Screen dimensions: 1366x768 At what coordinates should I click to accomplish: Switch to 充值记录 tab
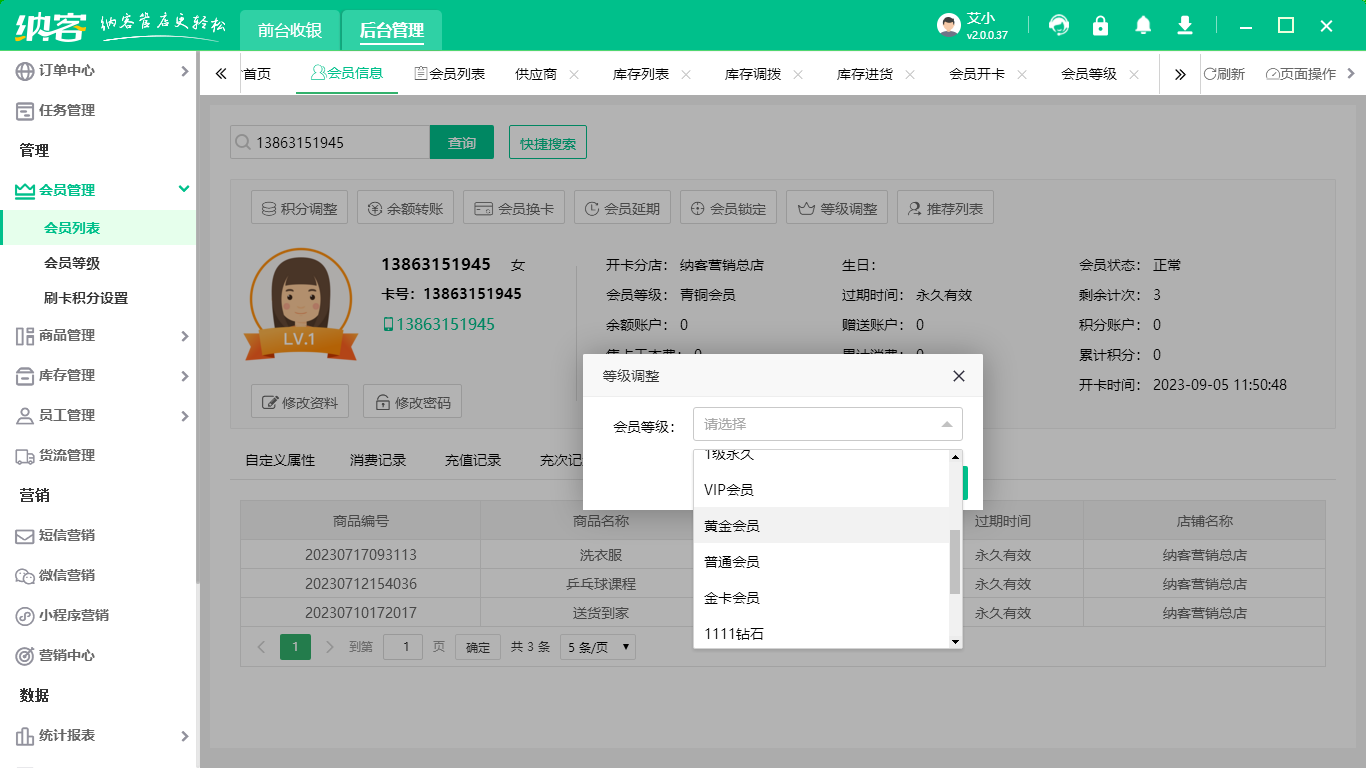pos(473,460)
